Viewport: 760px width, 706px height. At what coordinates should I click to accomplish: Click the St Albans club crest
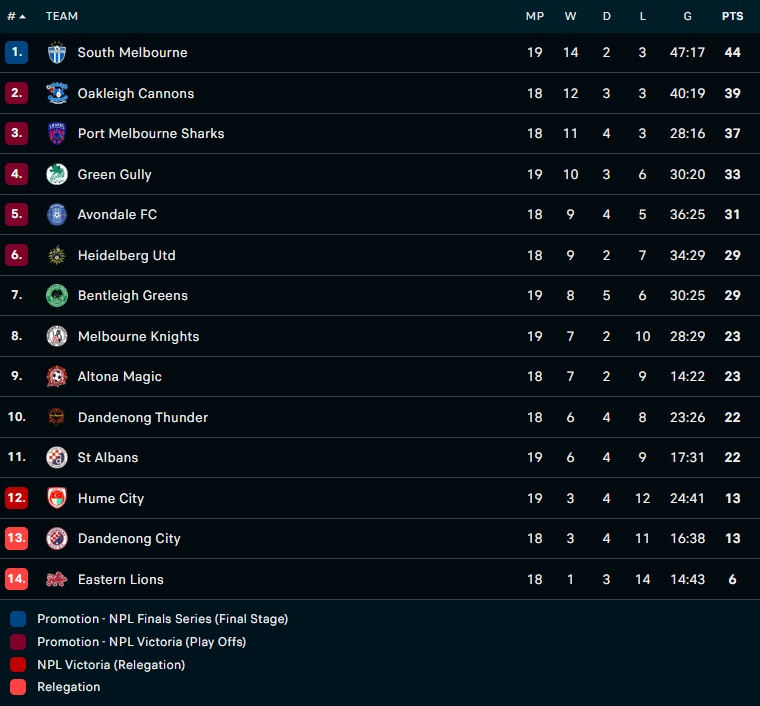point(57,458)
